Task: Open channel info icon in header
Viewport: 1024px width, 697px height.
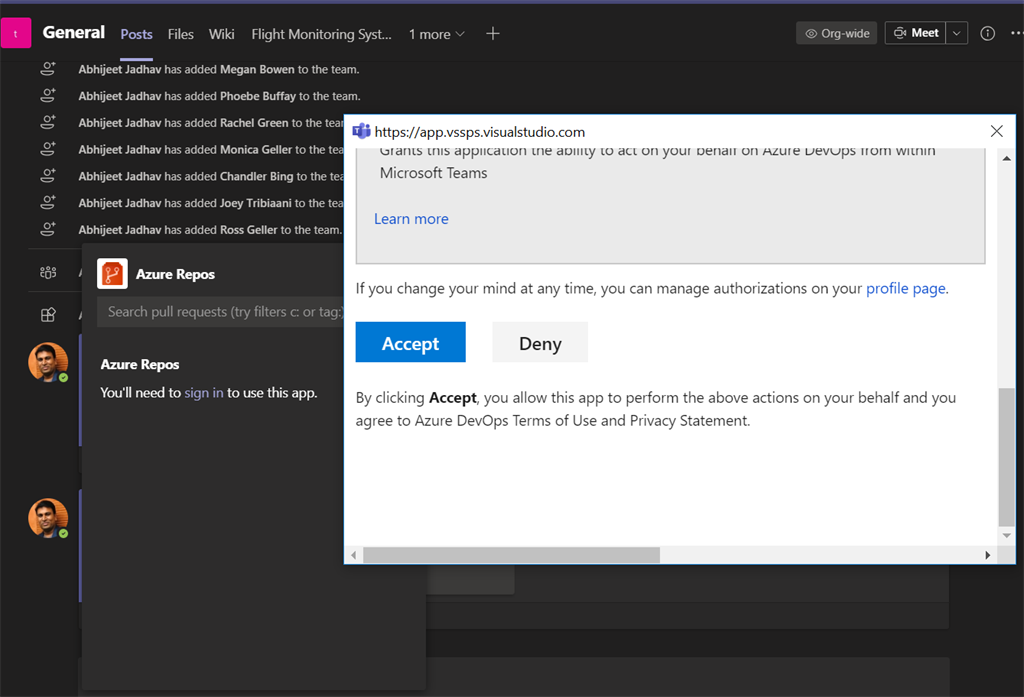Action: point(988,33)
